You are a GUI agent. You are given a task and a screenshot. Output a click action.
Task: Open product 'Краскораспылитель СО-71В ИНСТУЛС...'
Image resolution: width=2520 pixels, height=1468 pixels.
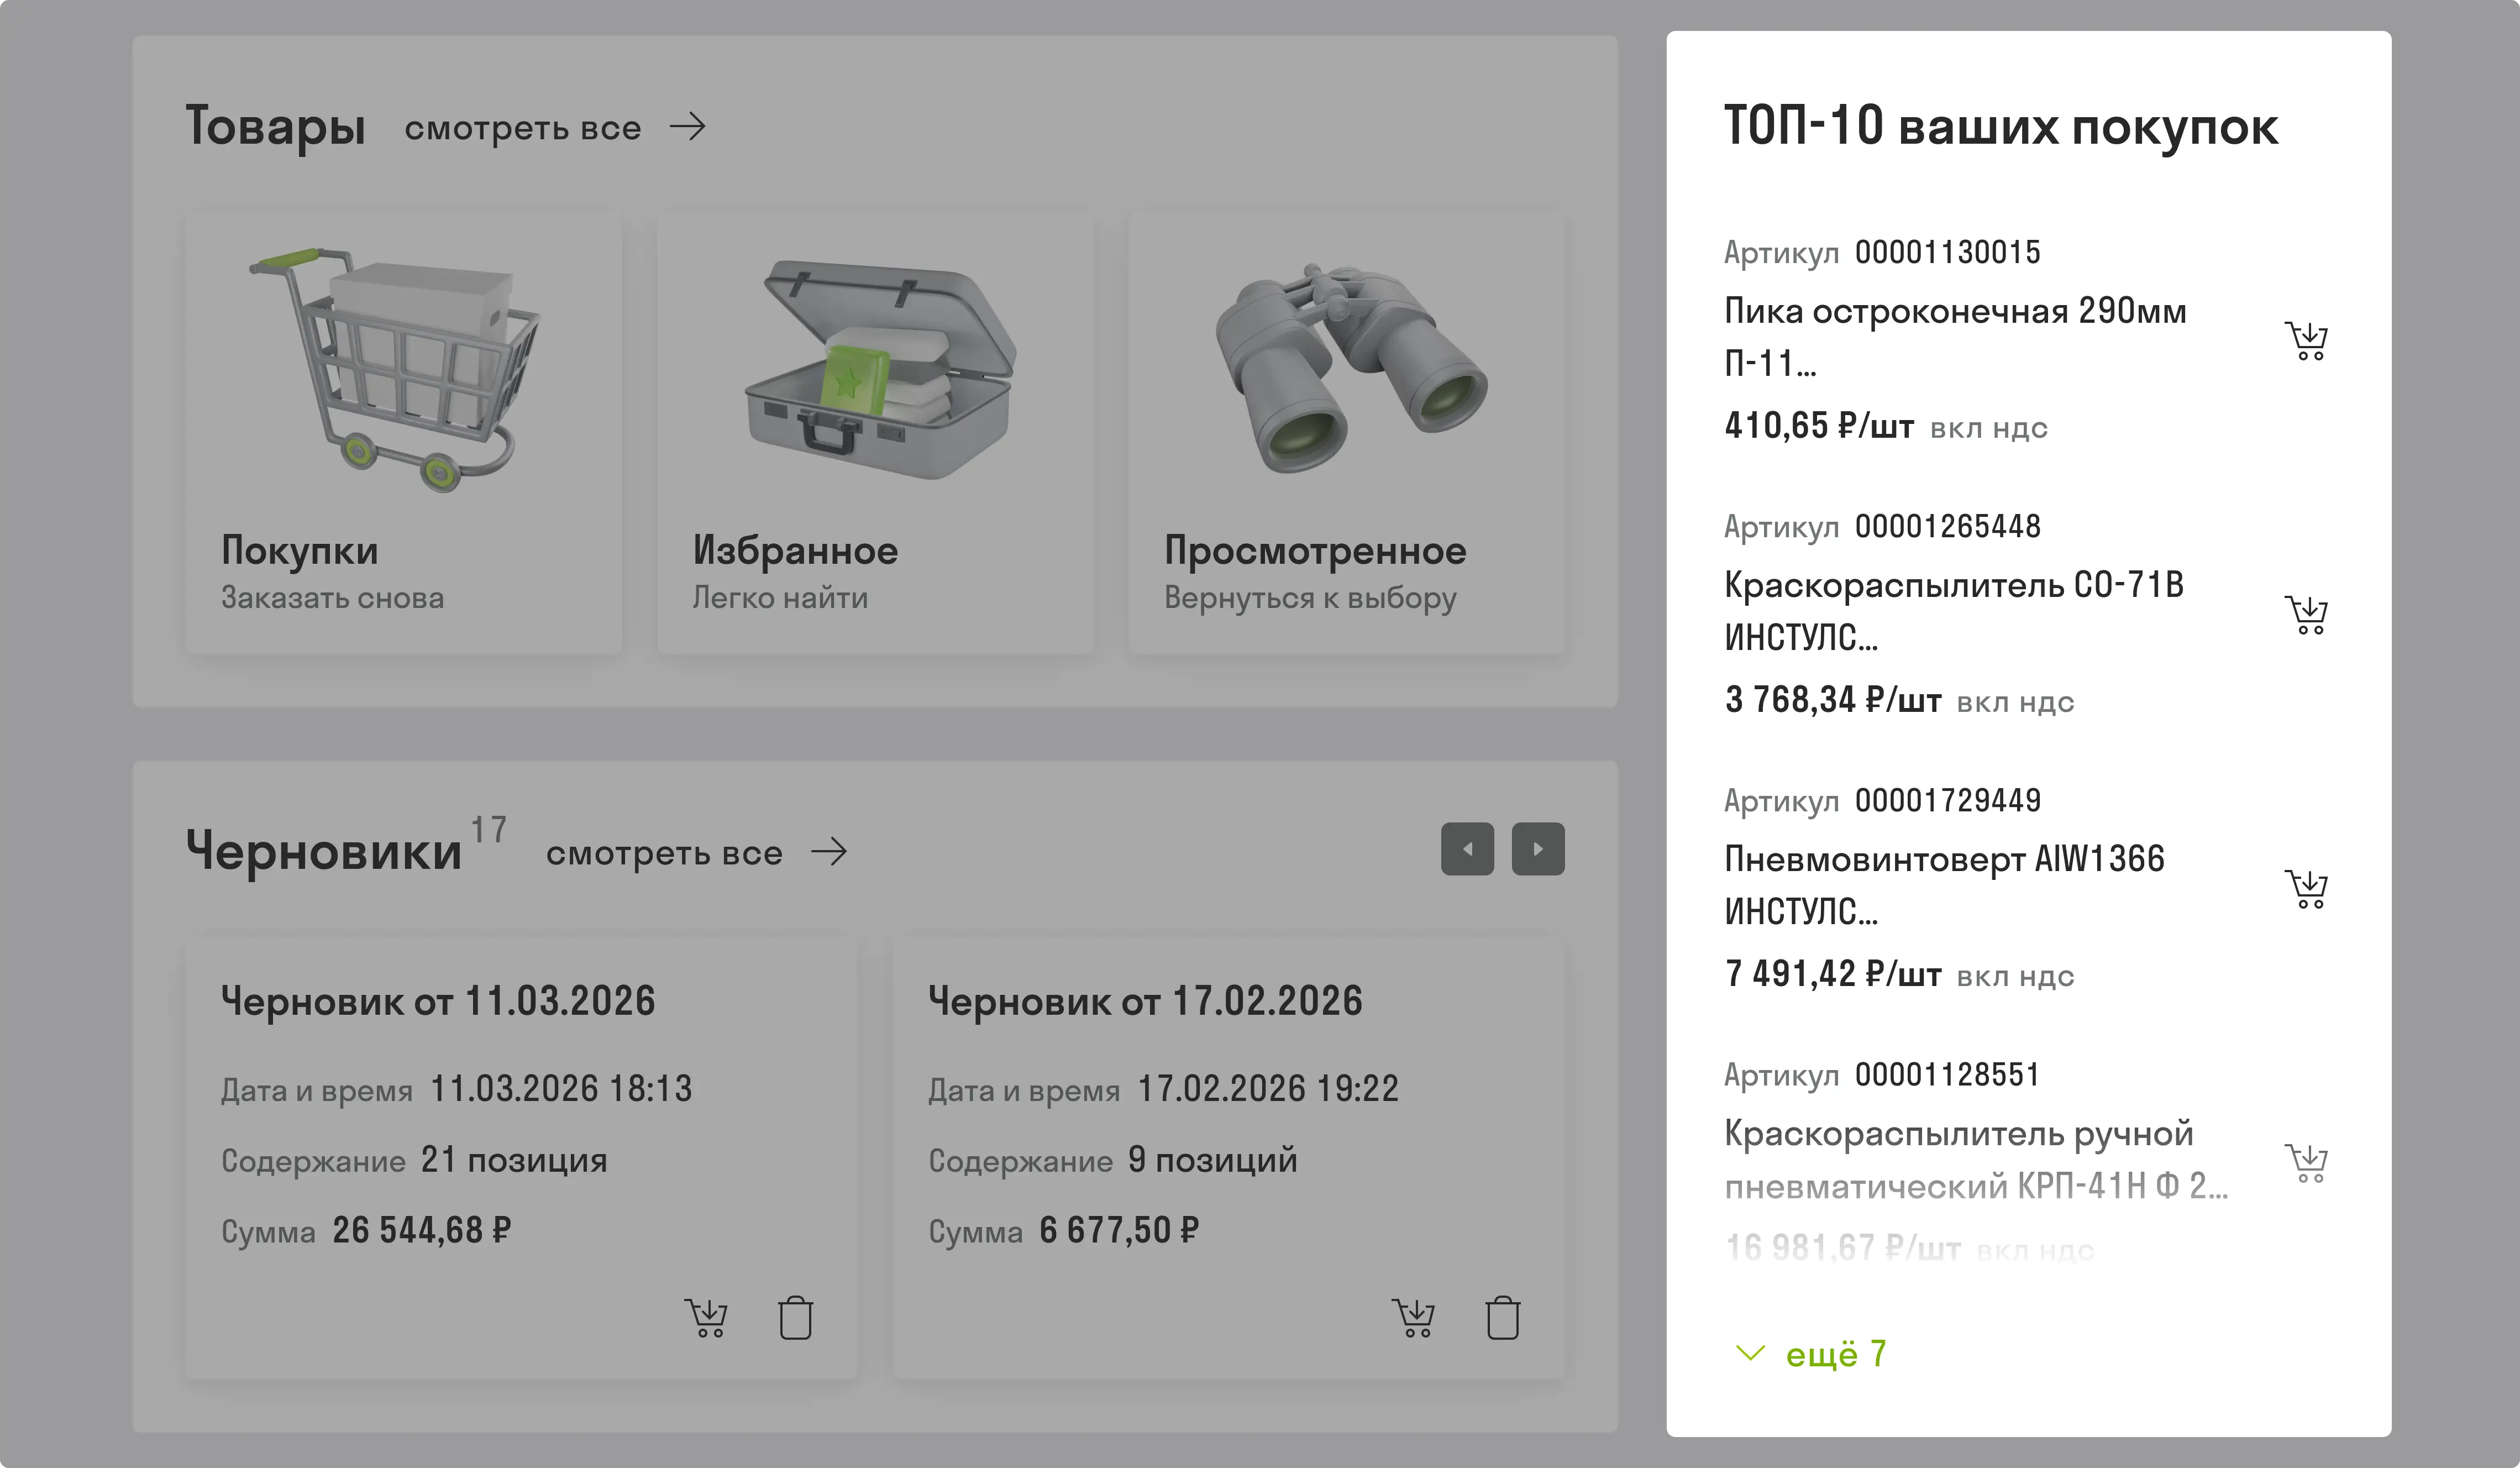pos(1954,611)
